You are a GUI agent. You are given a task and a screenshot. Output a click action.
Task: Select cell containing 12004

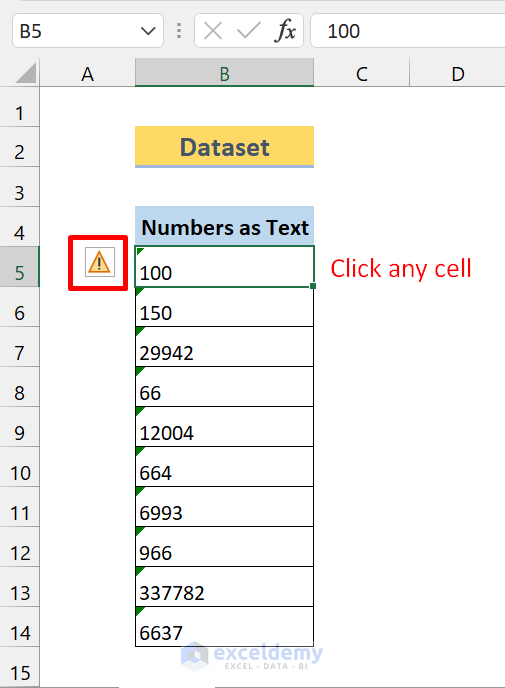[224, 426]
